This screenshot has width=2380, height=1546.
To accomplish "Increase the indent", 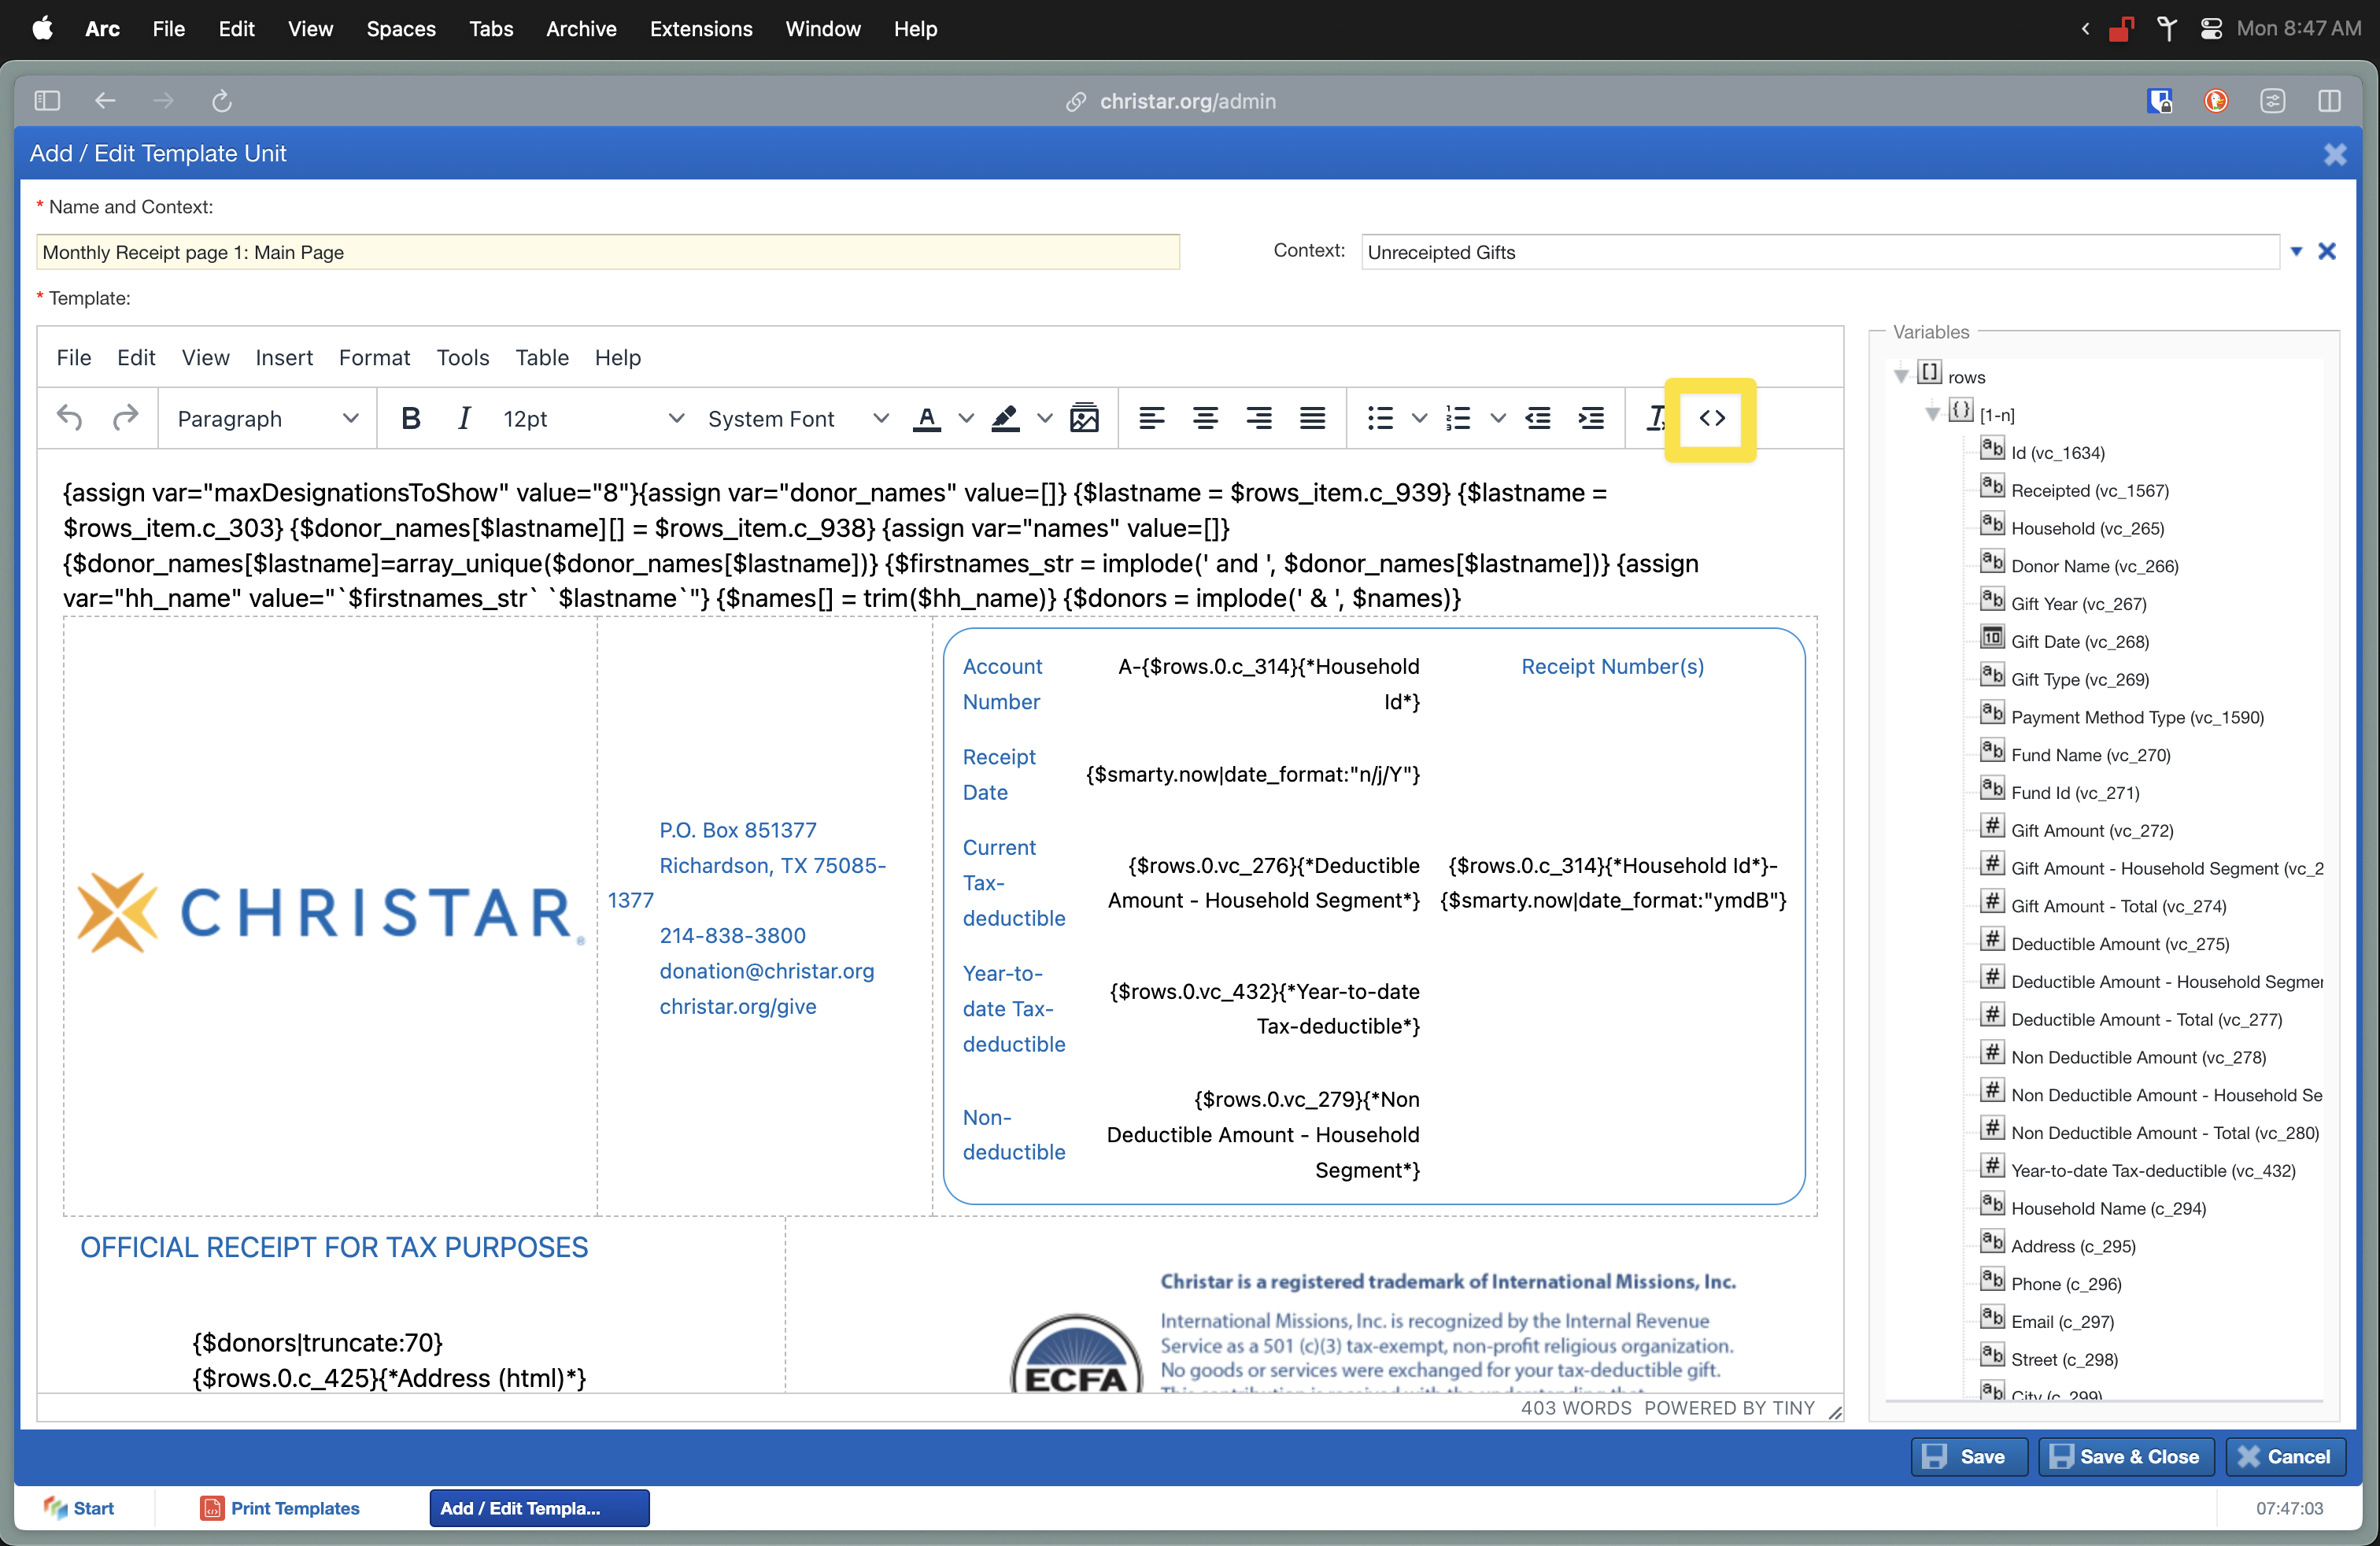I will click(x=1590, y=418).
